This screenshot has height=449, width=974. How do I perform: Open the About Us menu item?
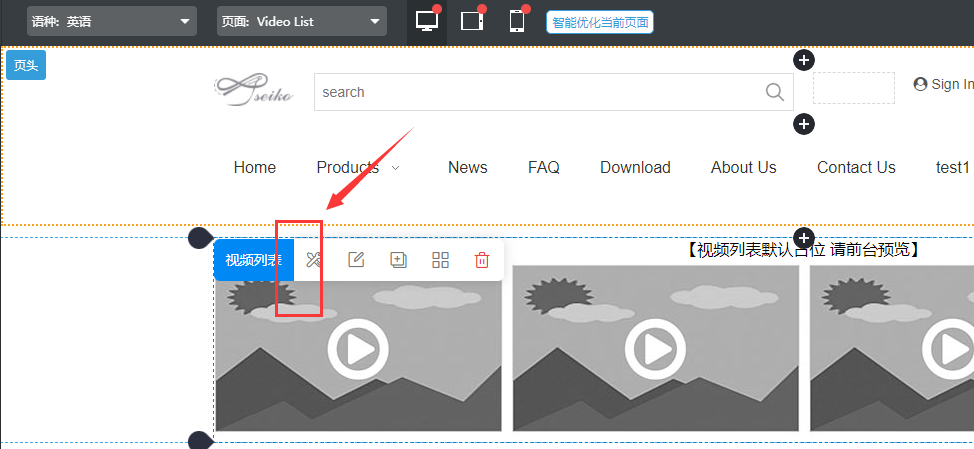click(743, 168)
